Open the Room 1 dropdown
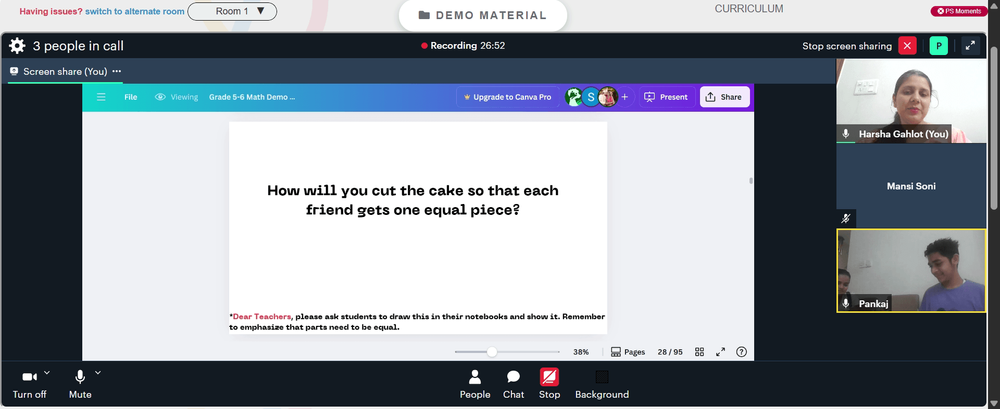The image size is (1000, 409). [x=232, y=11]
